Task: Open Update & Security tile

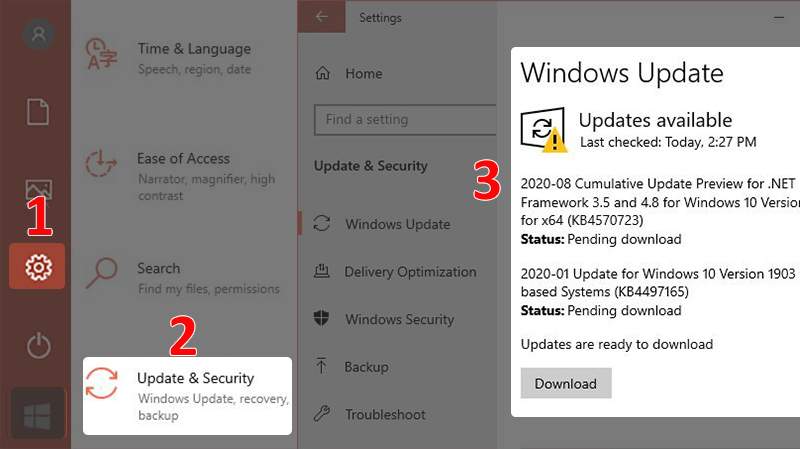Action: (x=187, y=395)
